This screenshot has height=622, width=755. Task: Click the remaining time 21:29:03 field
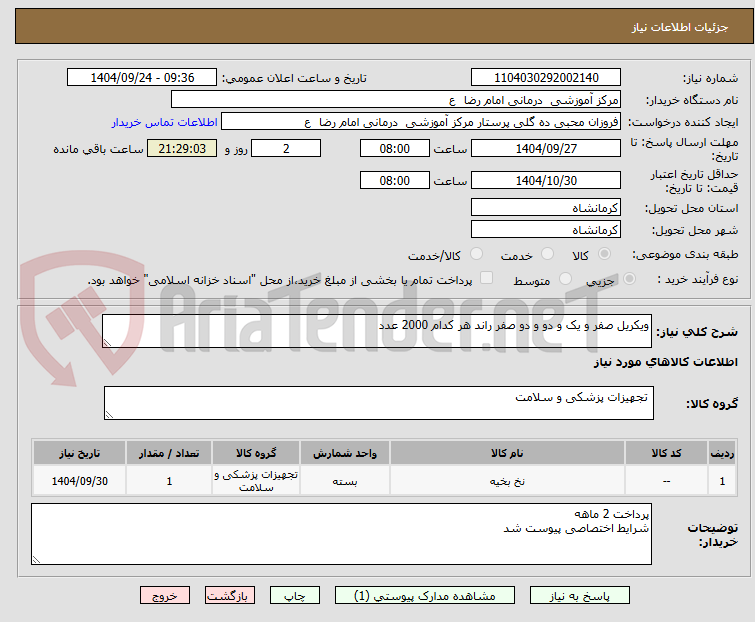point(182,148)
